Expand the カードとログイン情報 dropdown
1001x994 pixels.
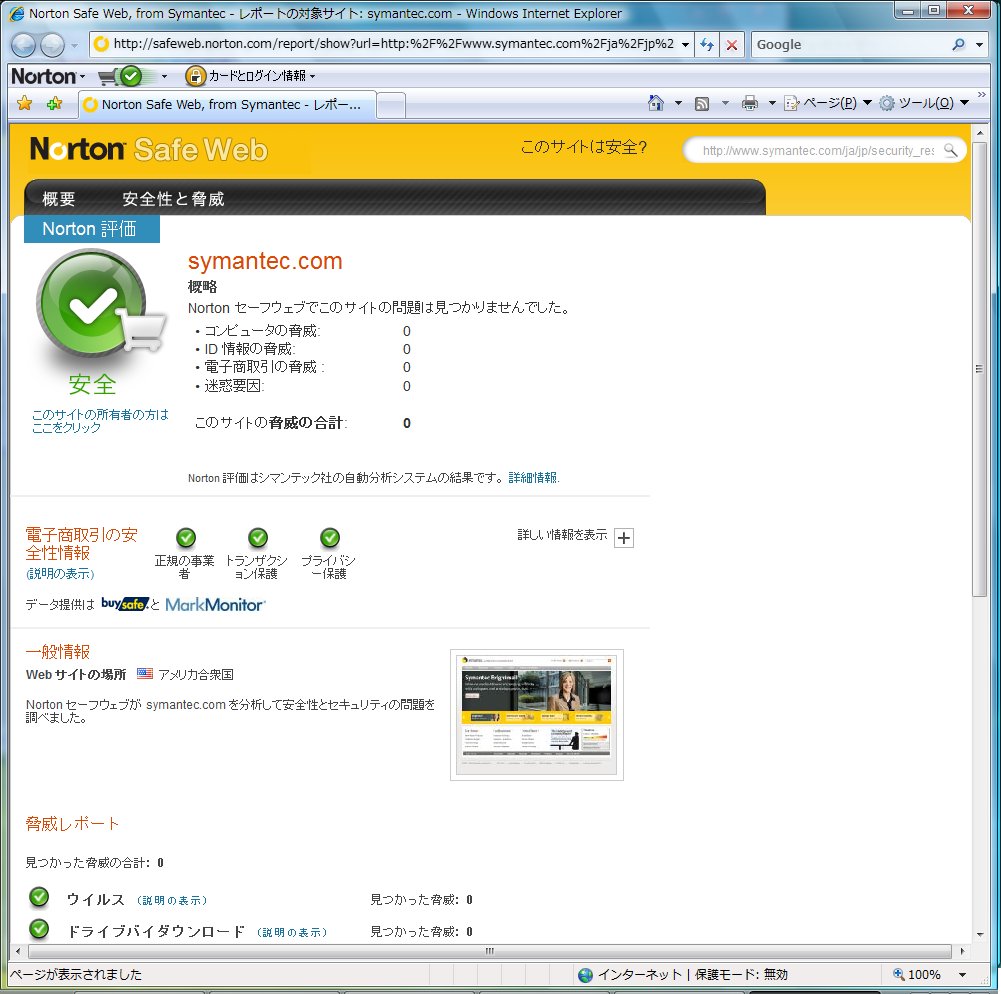click(x=312, y=77)
